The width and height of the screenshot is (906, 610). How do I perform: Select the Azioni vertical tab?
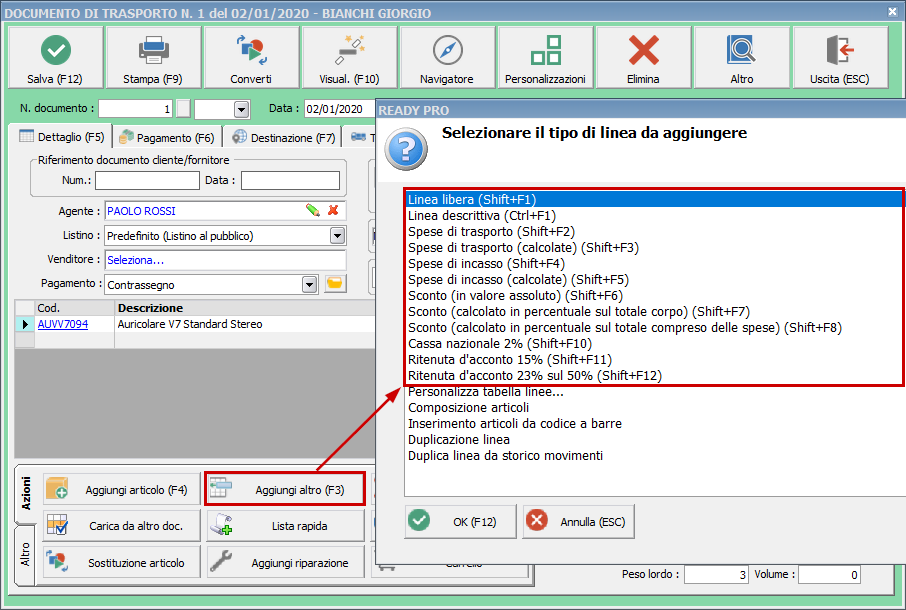pyautogui.click(x=25, y=493)
